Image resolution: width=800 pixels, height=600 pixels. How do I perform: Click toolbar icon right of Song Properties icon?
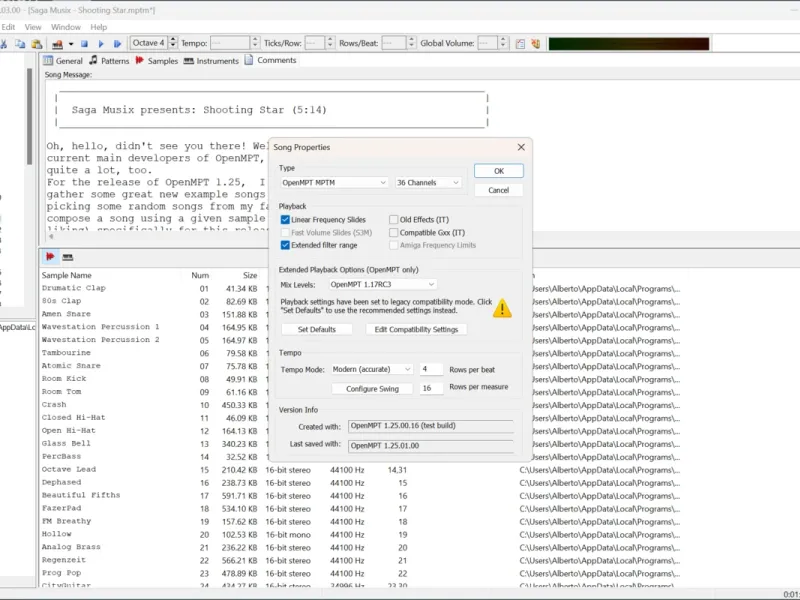535,44
